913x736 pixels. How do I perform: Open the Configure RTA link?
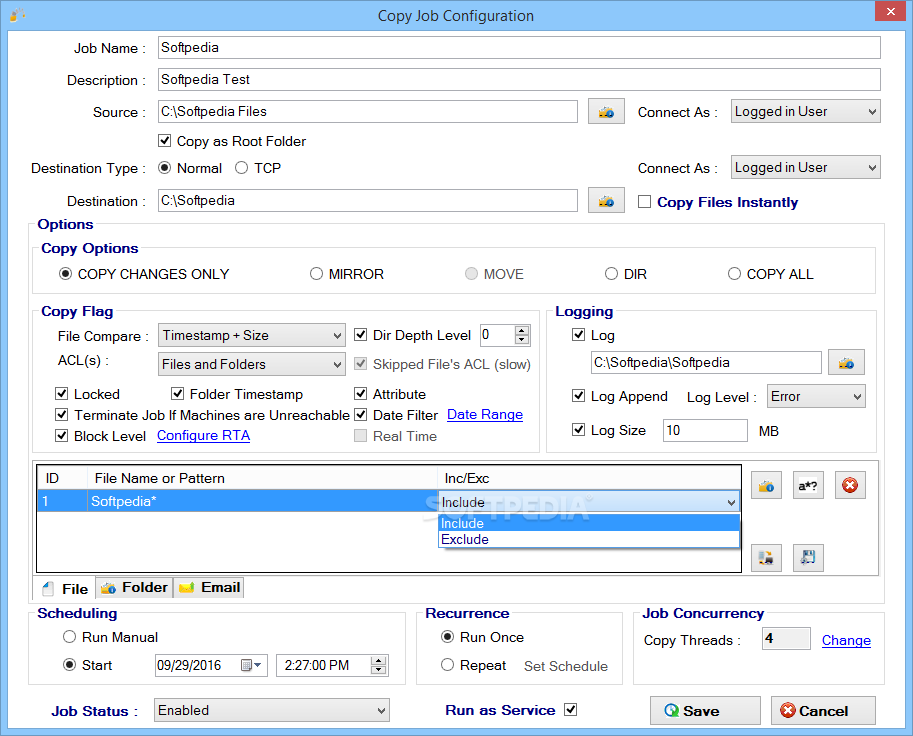pos(203,436)
